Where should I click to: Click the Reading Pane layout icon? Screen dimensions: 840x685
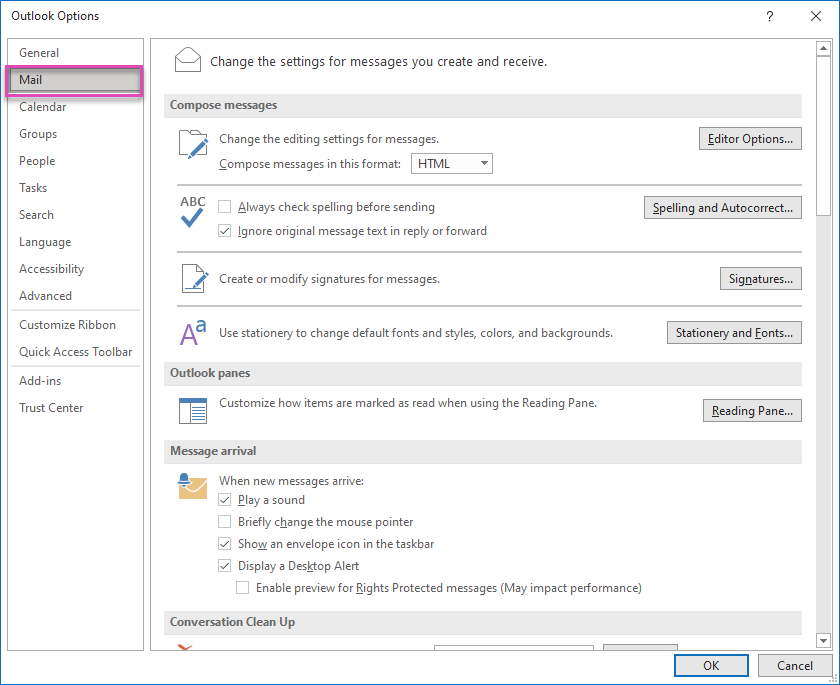pos(192,410)
